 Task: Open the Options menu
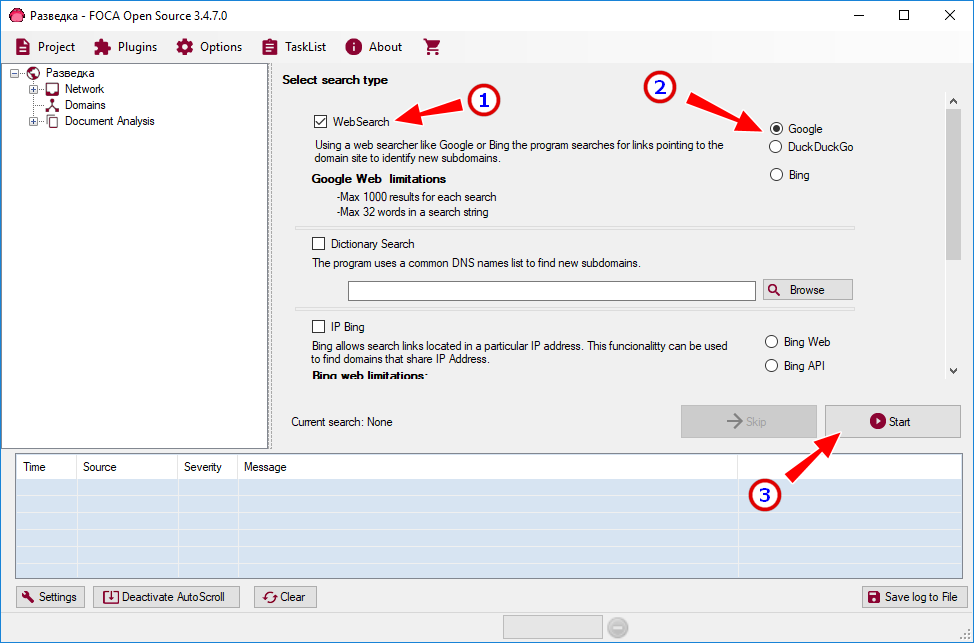tap(209, 47)
